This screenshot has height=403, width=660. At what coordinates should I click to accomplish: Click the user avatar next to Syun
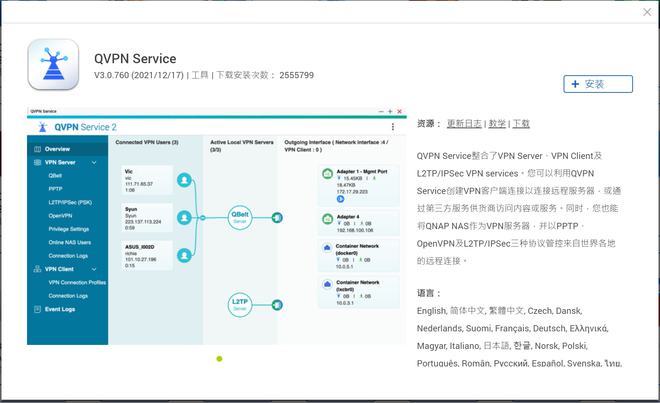click(x=184, y=218)
